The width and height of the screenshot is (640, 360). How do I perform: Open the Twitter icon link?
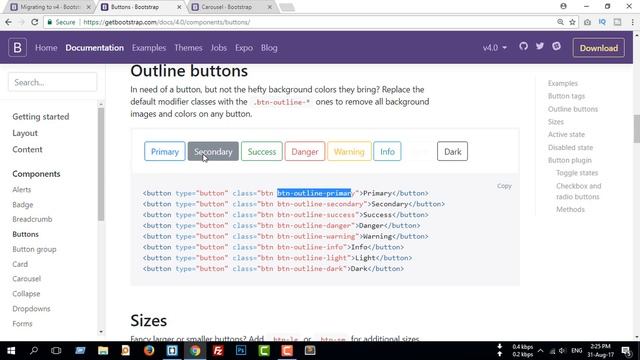(540, 47)
